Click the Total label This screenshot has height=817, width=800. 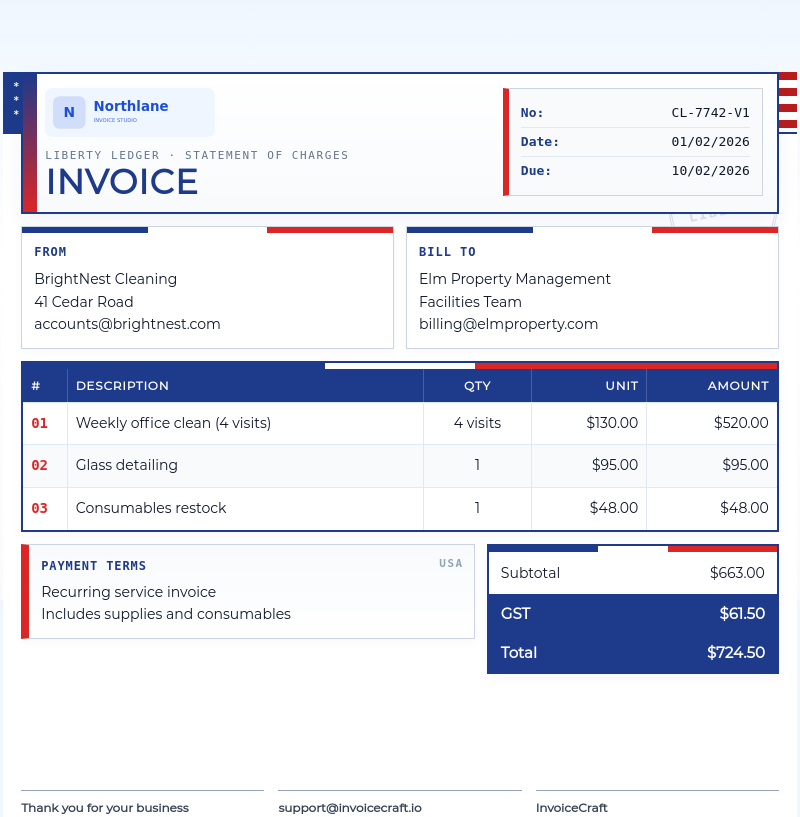519,653
